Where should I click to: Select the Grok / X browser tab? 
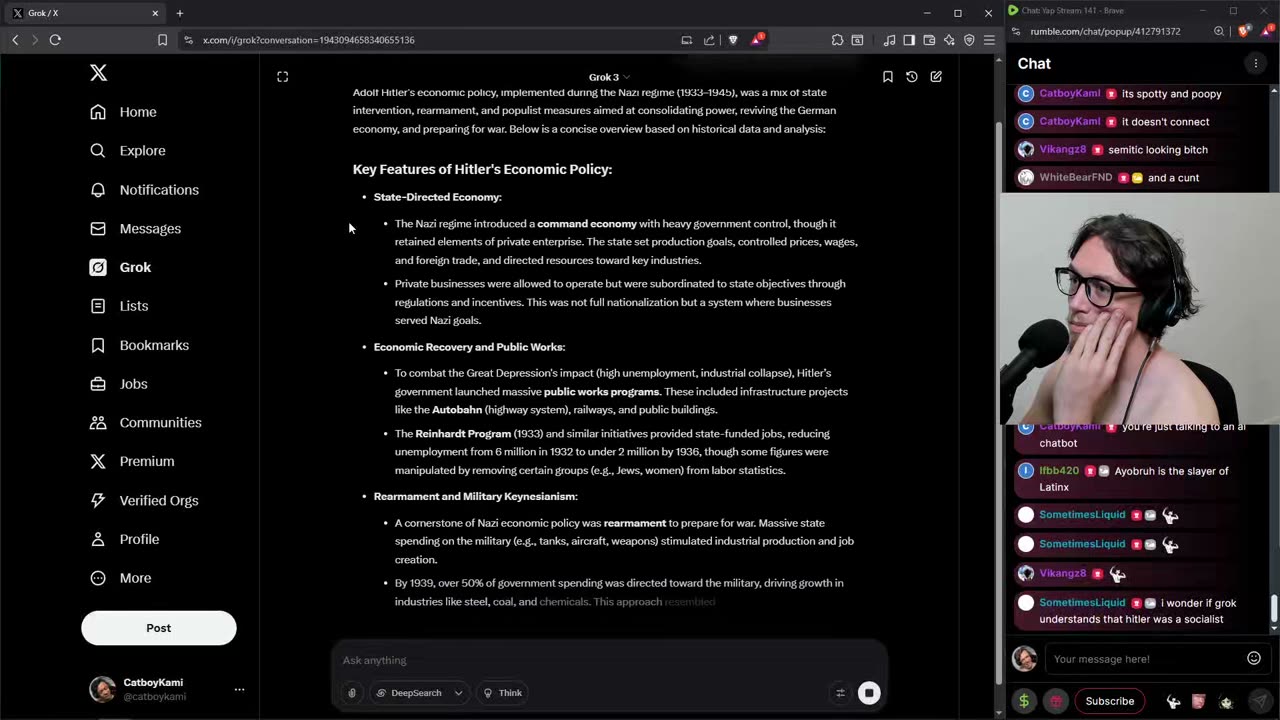point(86,13)
